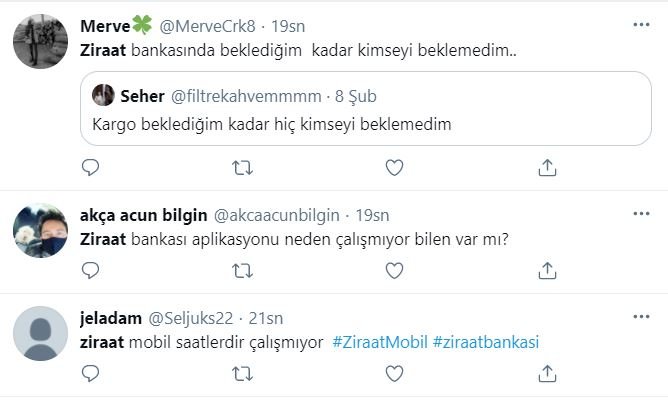Open more options on akça acun bilgin's tweet

coord(641,213)
